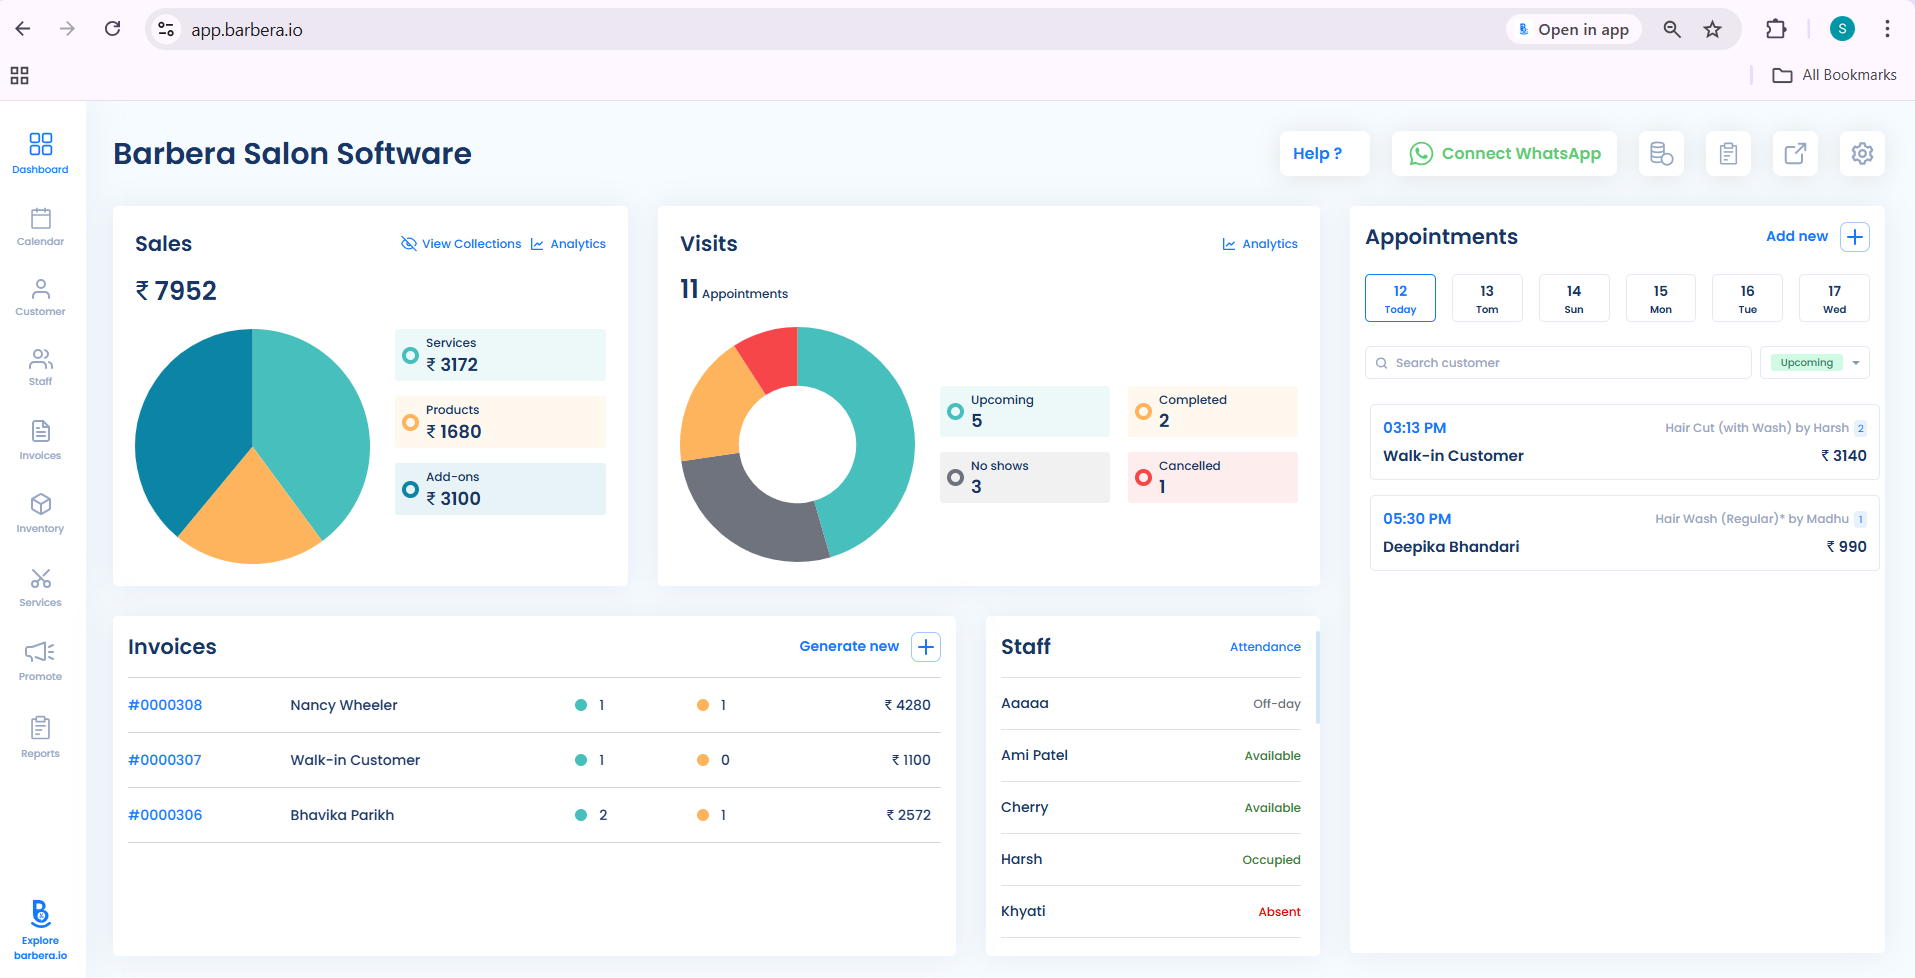
Task: Click the plus icon beside Add new
Action: (x=1855, y=237)
